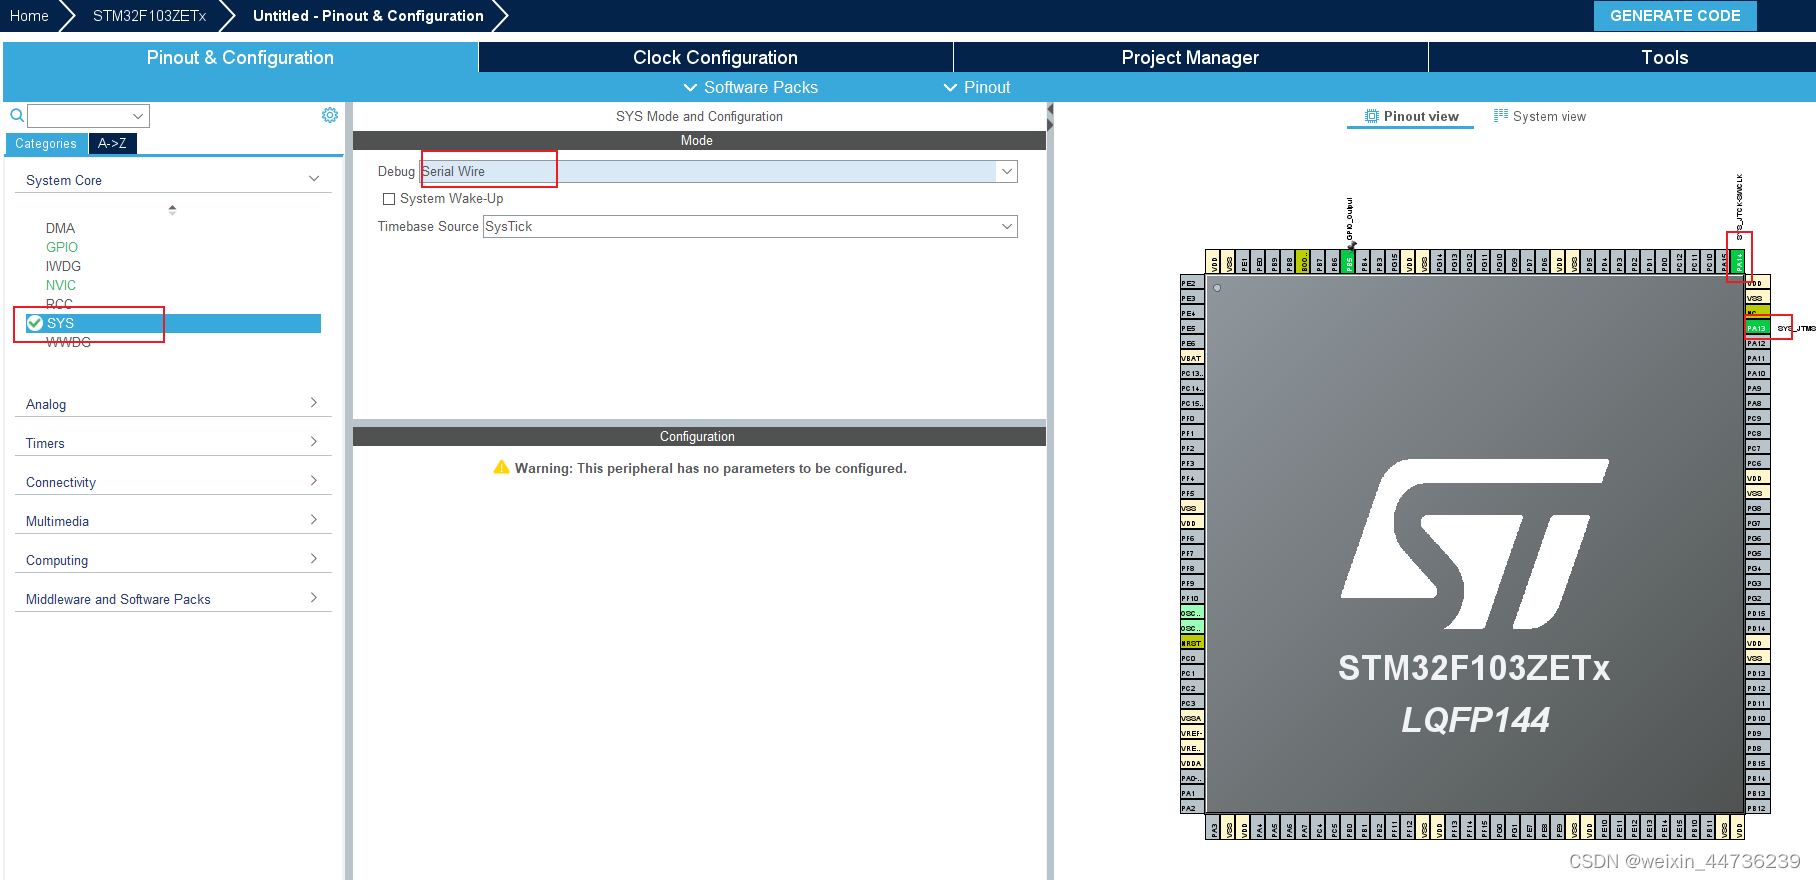Click the STM32F103ZETx breadcrumb

tap(149, 15)
